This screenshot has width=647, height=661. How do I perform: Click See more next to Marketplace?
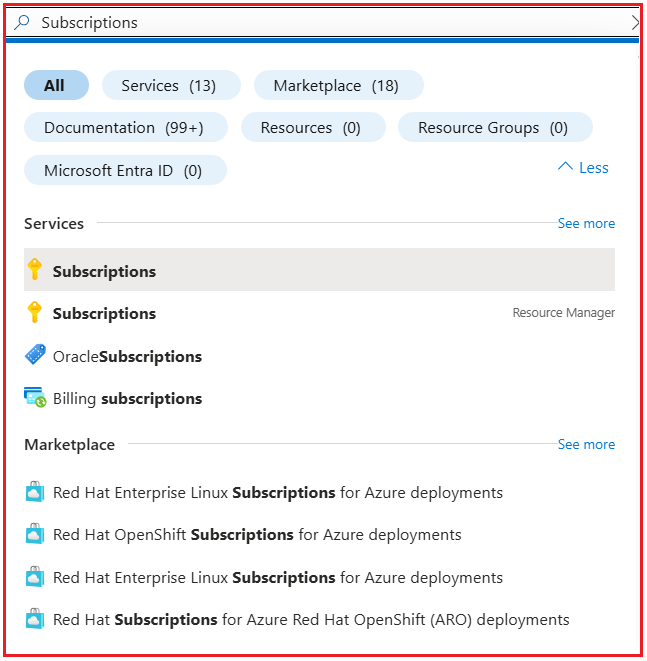[586, 444]
